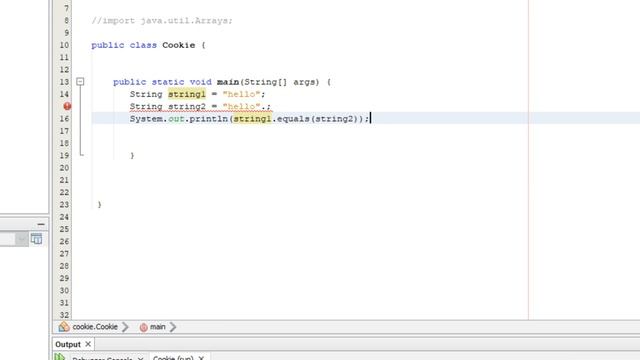Click the closing brace on line 23
640x360 pixels.
click(100, 204)
